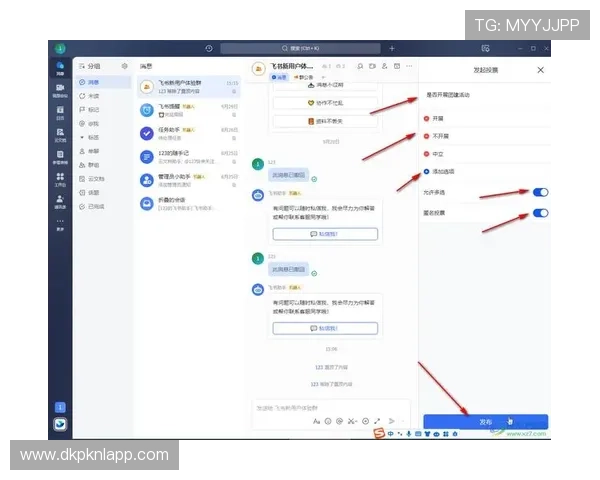Open the history clock icon in title bar

click(x=209, y=49)
